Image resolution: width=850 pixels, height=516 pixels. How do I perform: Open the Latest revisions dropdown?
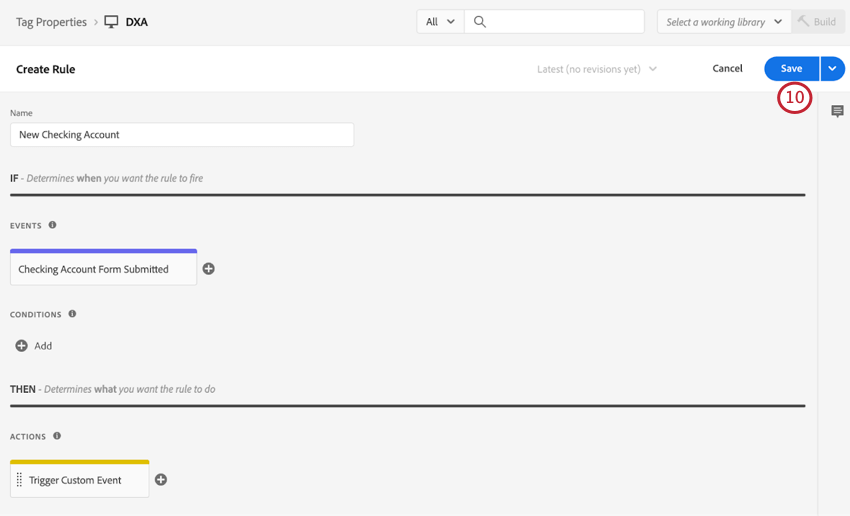597,69
